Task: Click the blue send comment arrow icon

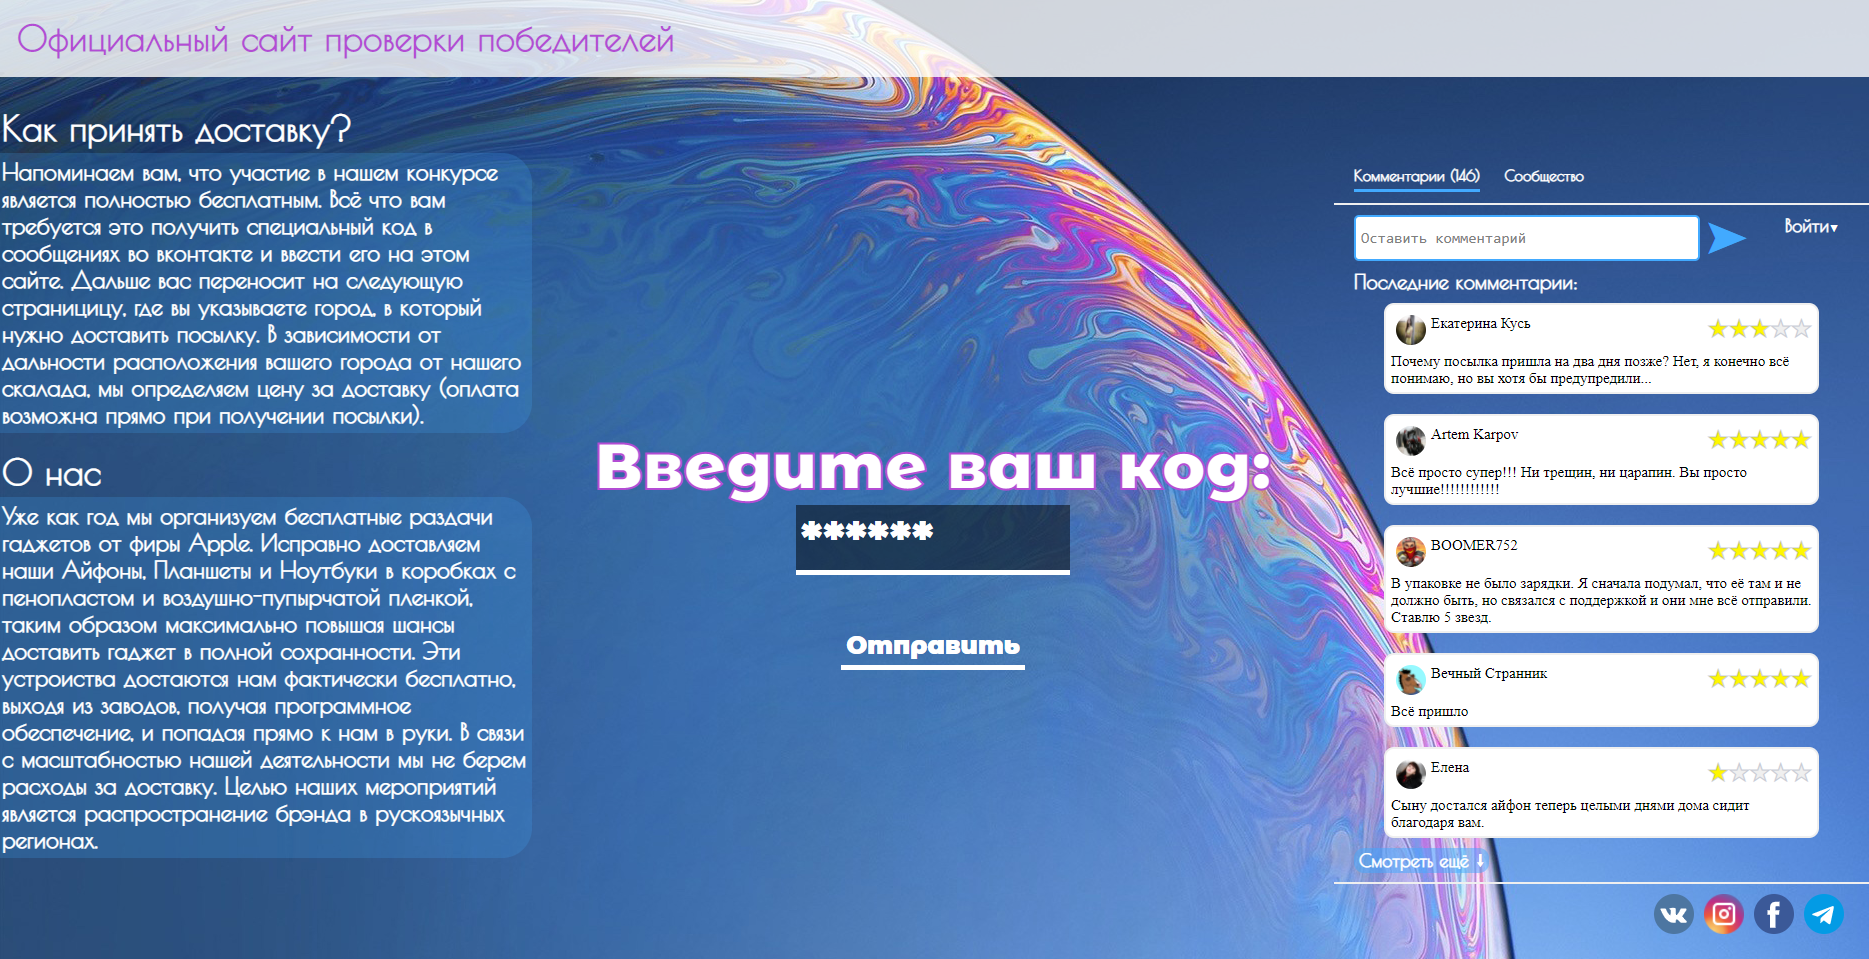Action: (x=1726, y=238)
